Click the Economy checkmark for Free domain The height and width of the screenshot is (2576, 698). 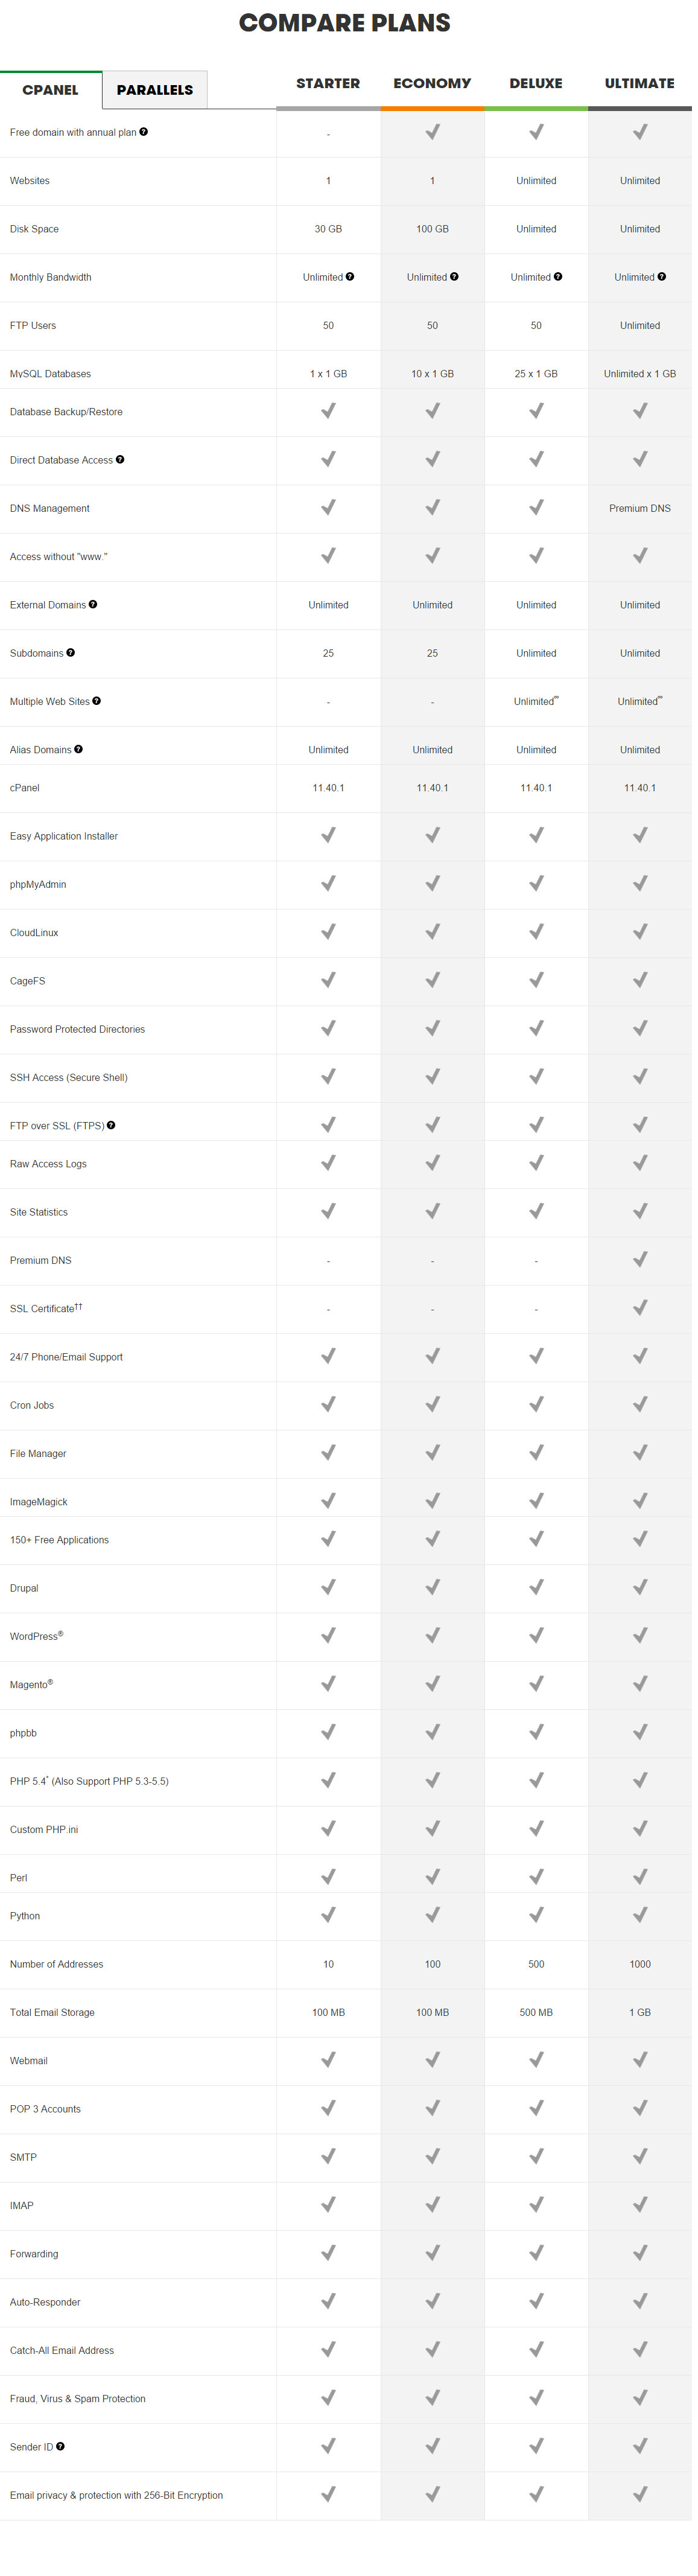[432, 132]
